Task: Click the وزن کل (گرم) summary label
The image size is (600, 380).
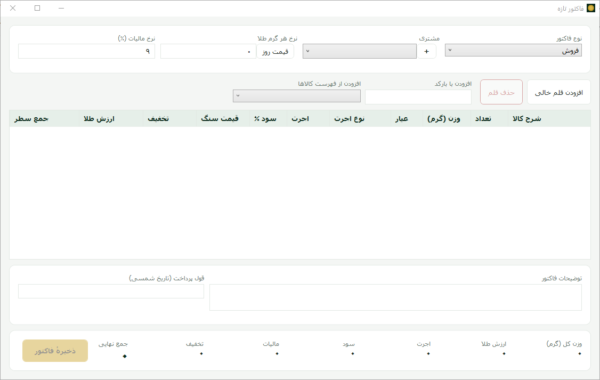Action: 564,344
